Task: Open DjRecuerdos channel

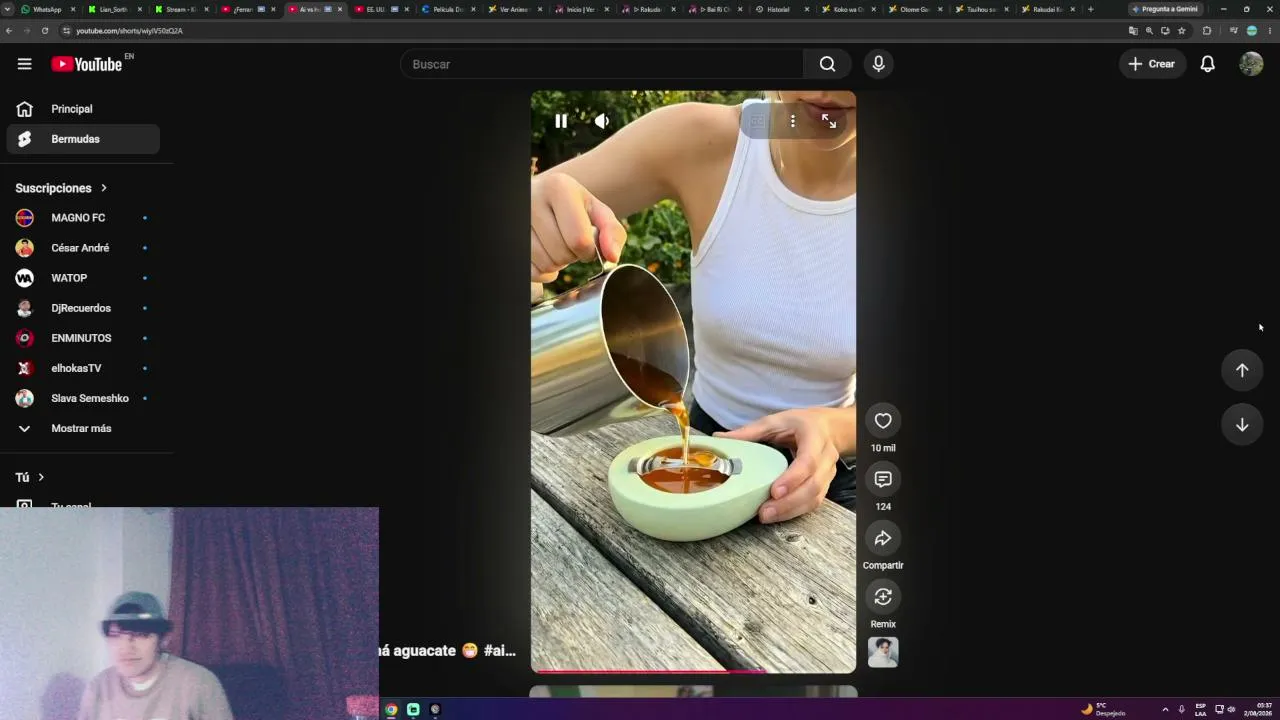Action: [83, 308]
